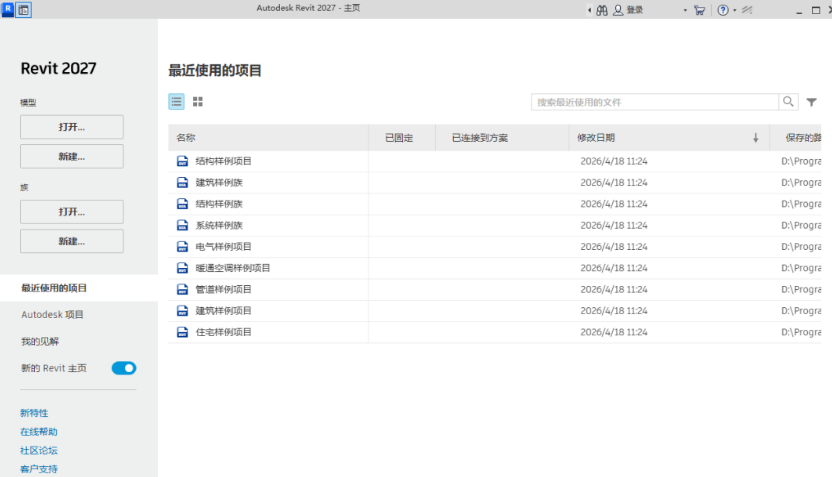This screenshot has width=832, height=477.
Task: Toggle the 新的 Revit 主页 switch
Action: (124, 368)
